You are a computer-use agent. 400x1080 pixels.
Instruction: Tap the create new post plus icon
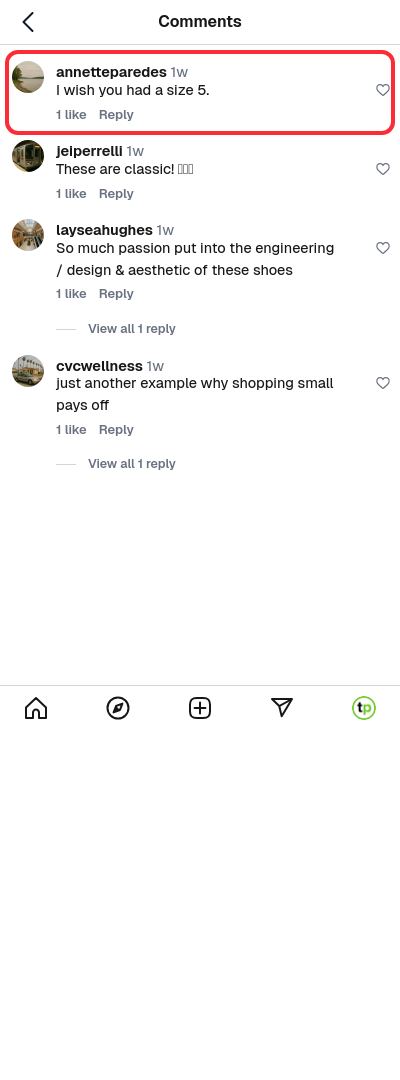(200, 708)
